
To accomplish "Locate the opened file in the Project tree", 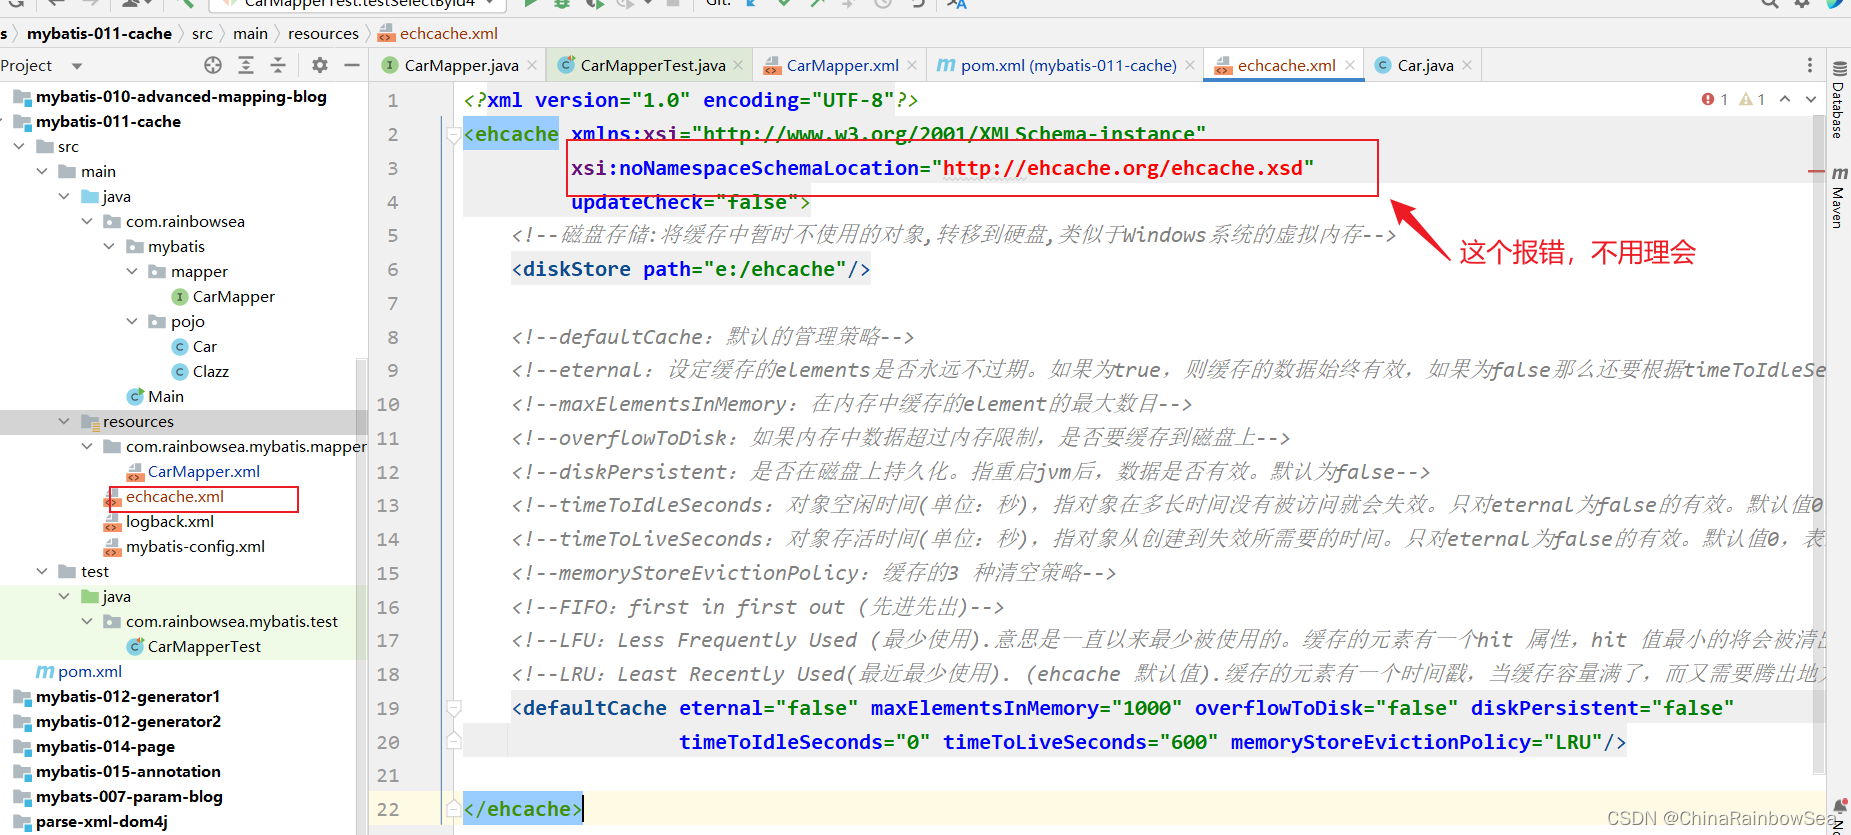I will [x=212, y=65].
